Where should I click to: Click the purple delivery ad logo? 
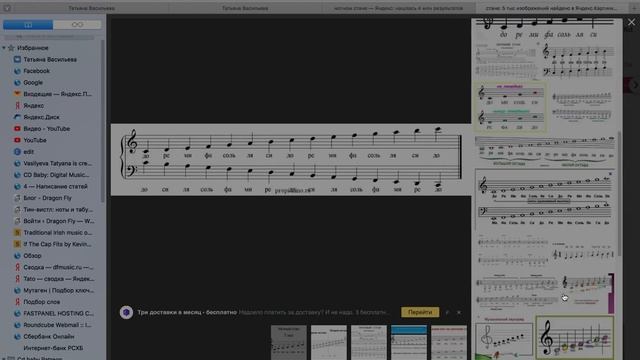[x=126, y=312]
